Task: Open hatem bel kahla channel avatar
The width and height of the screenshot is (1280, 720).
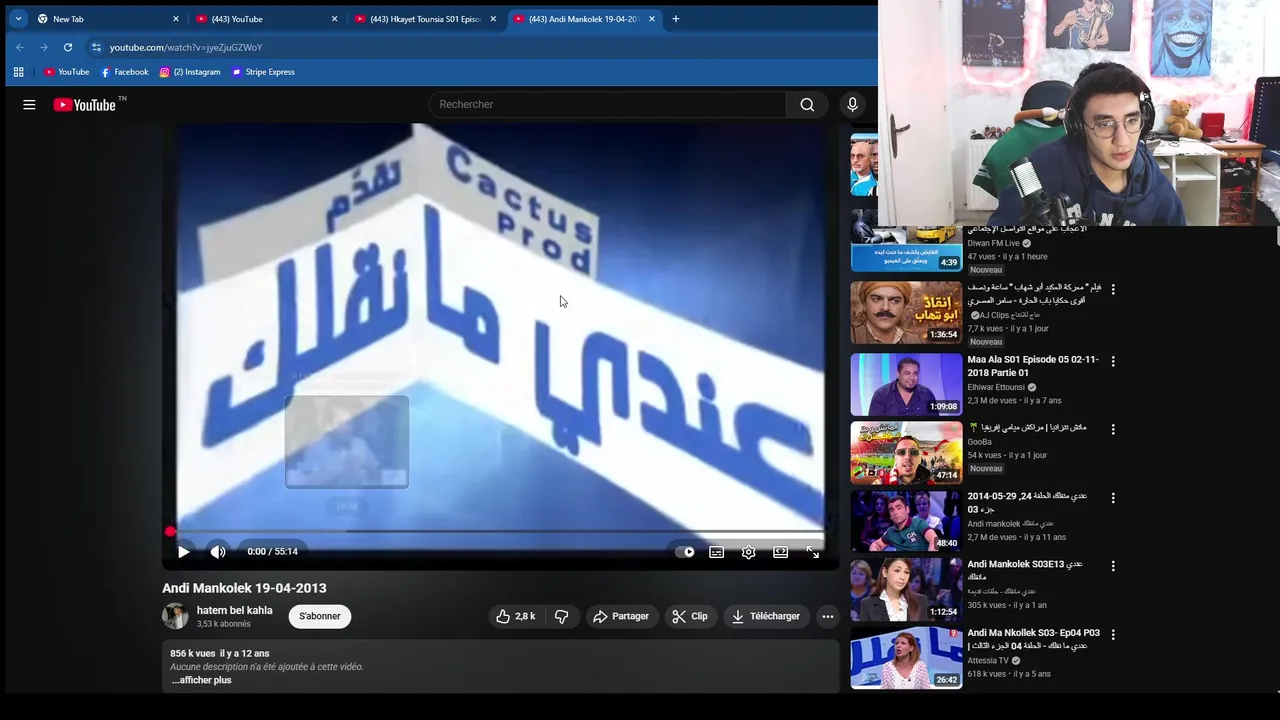Action: (x=175, y=617)
